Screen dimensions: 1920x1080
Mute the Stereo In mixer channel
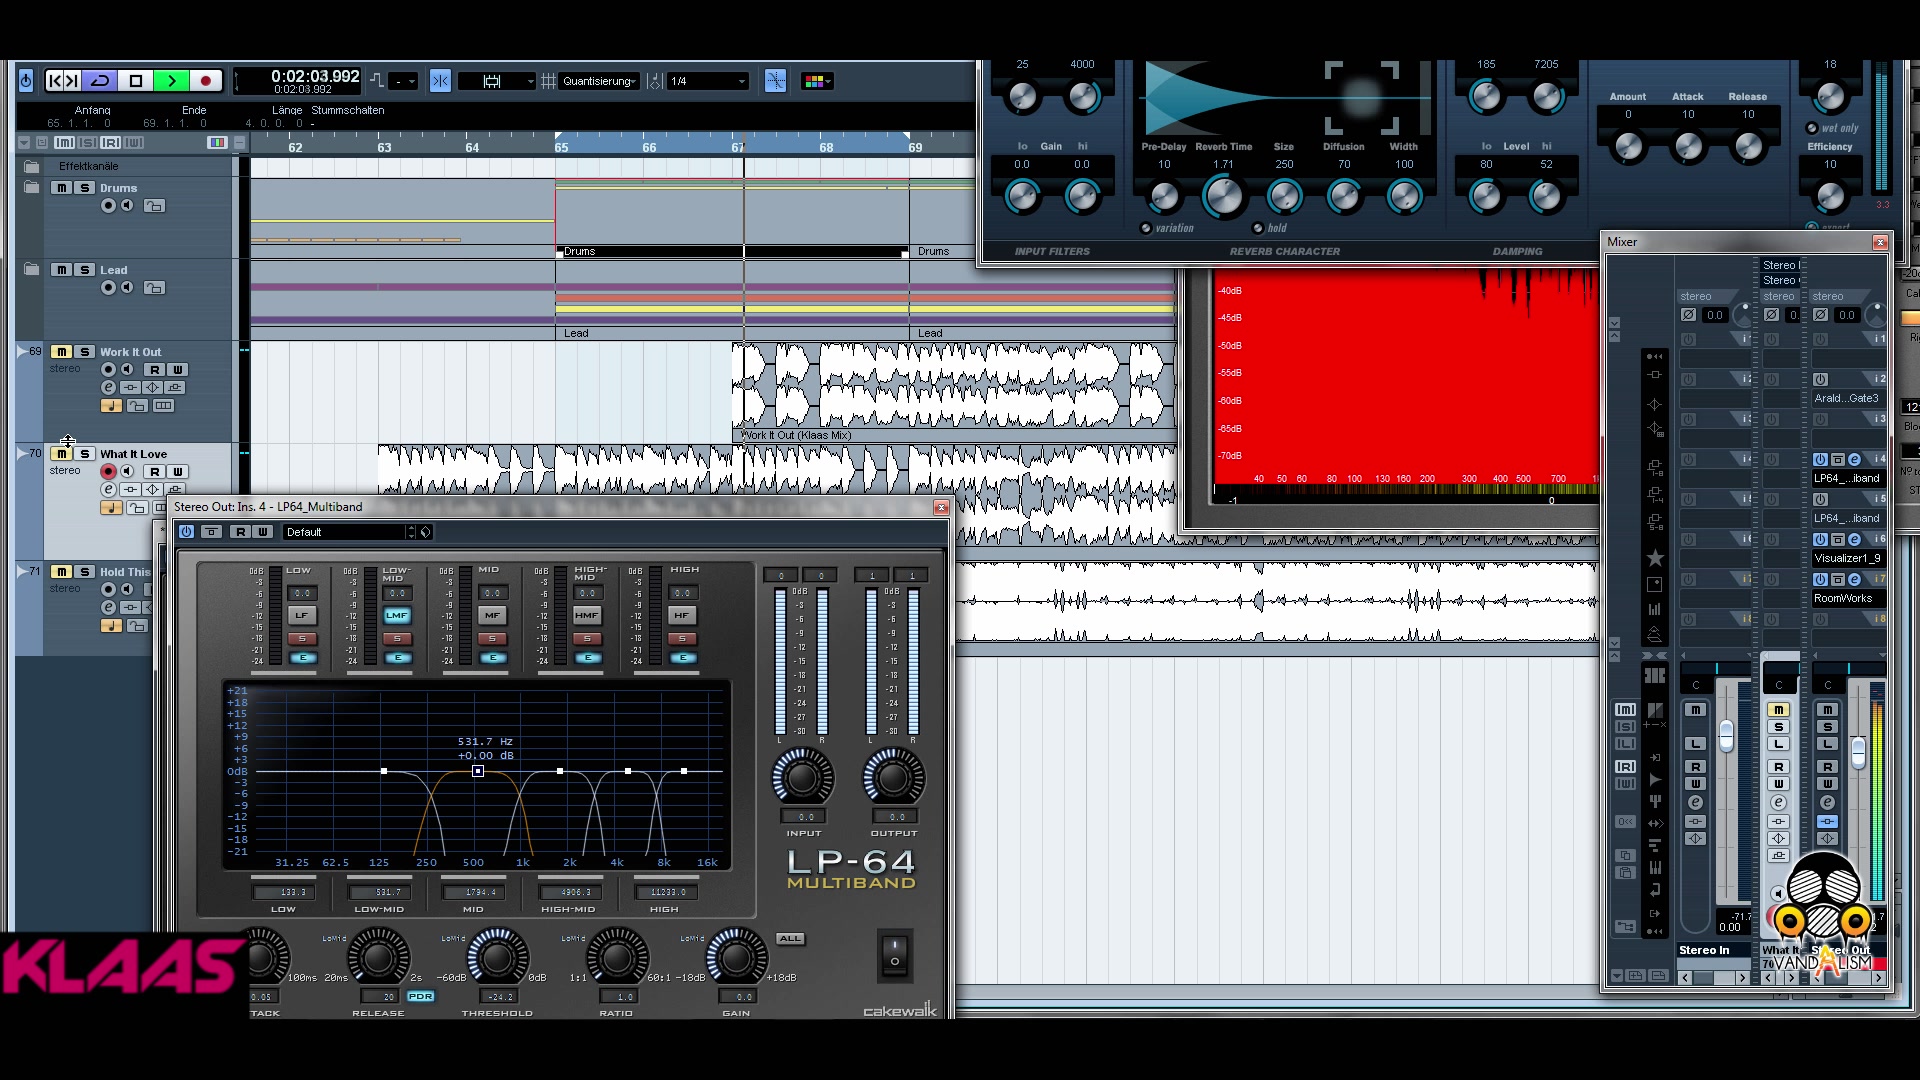point(1695,710)
